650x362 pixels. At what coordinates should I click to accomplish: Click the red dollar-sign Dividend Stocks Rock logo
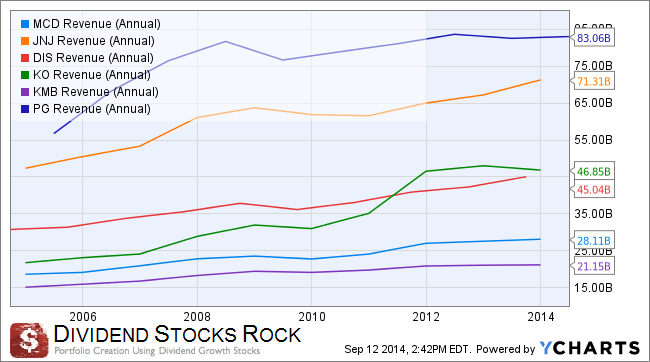pos(29,340)
